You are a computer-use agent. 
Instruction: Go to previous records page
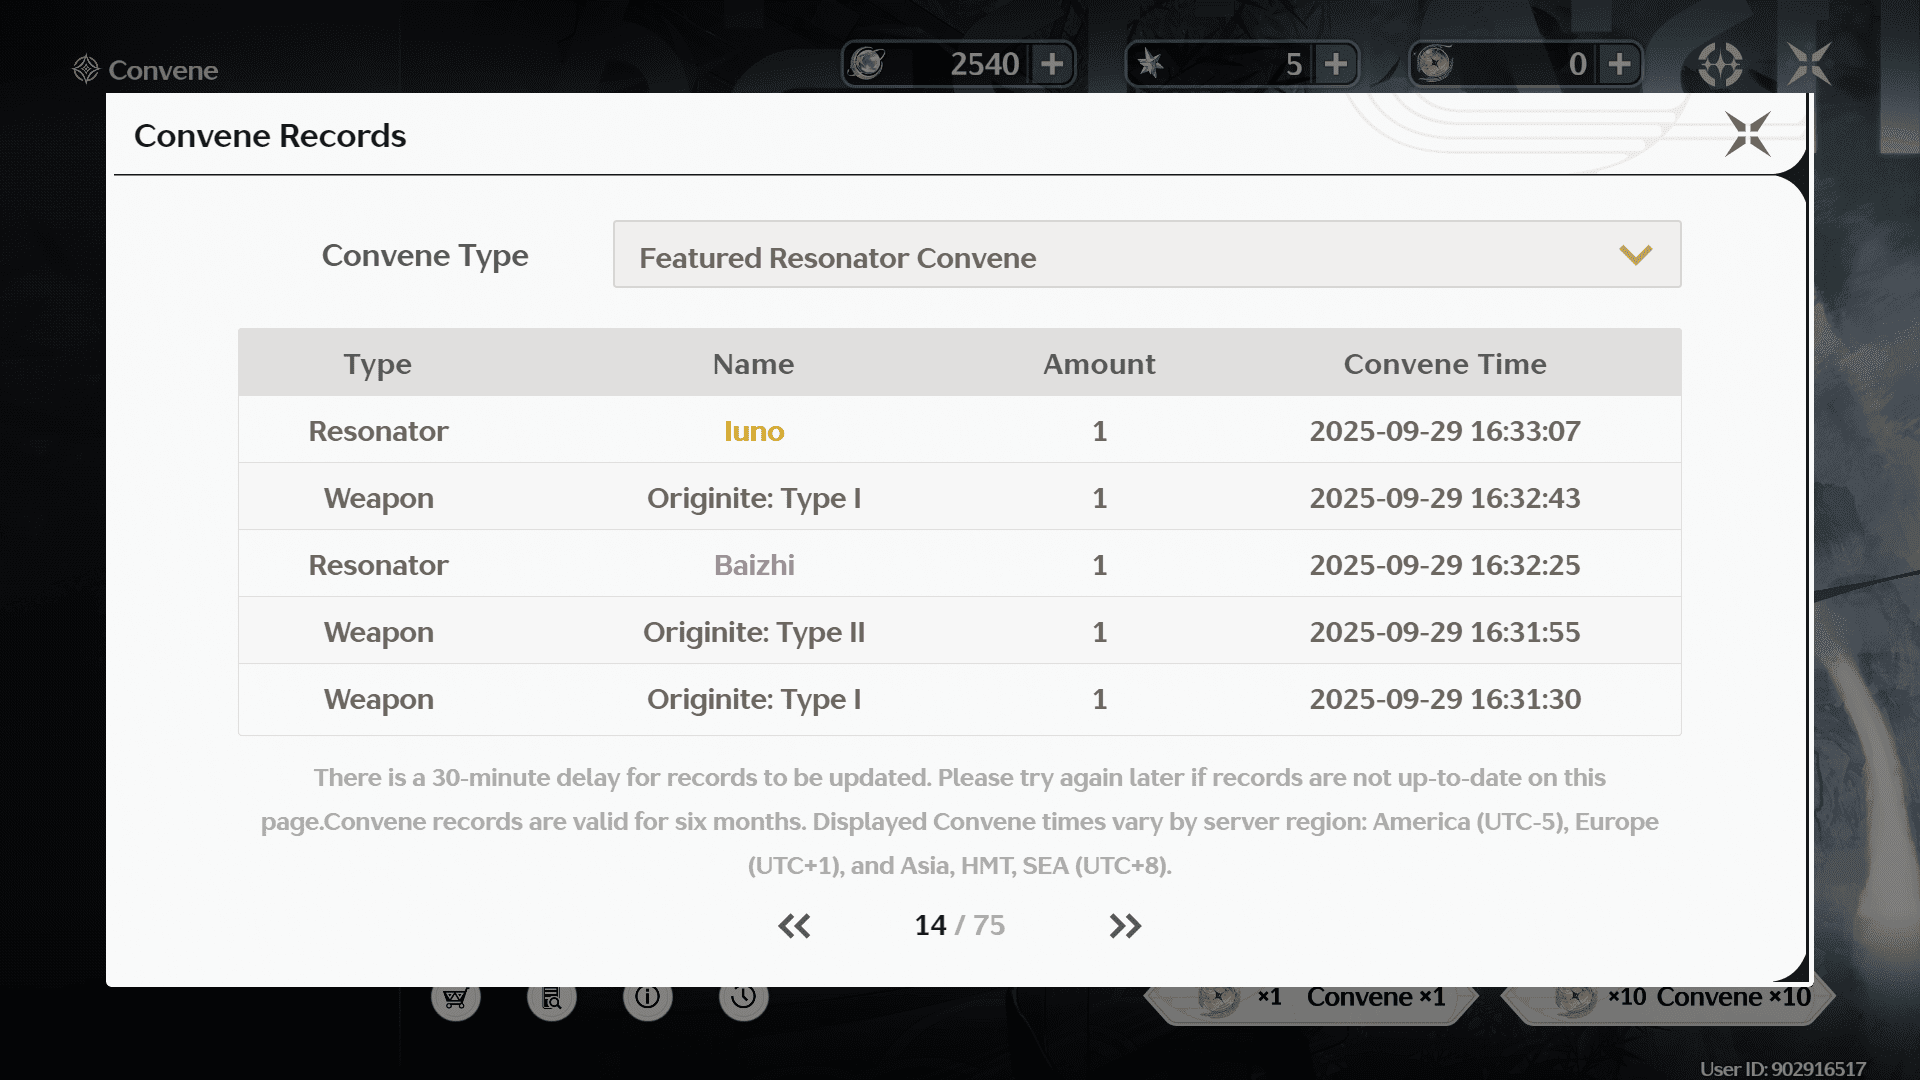point(794,926)
